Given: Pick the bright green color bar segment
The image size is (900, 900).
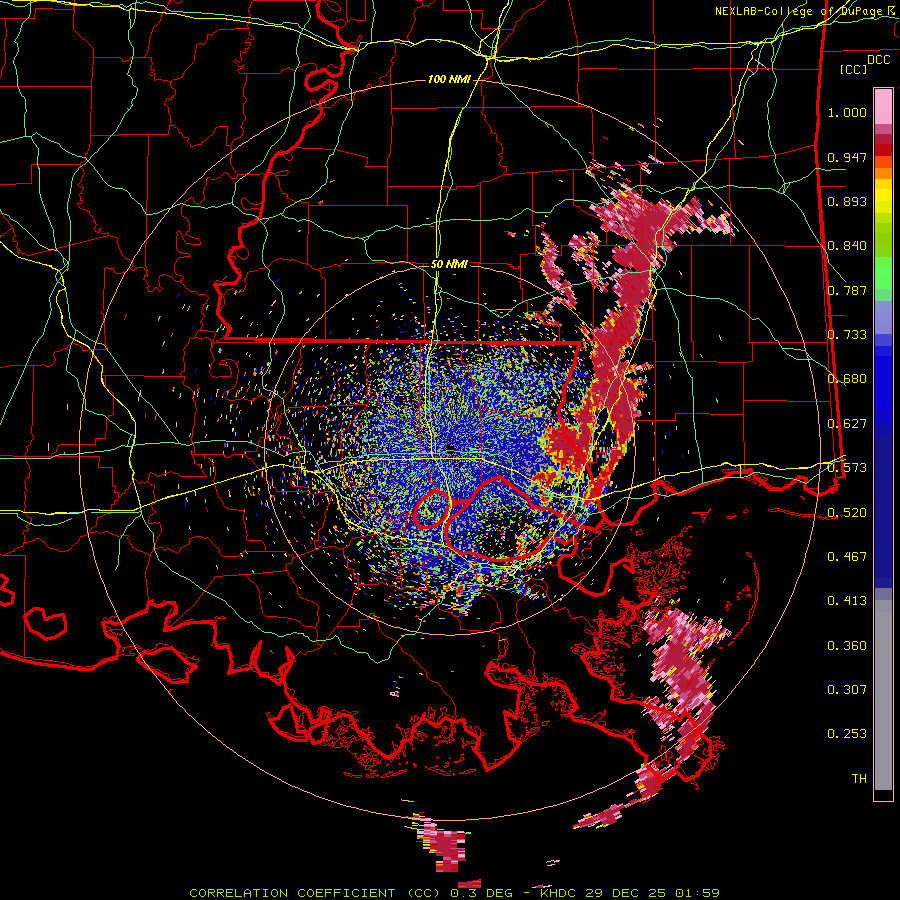Looking at the screenshot, I should pos(883,273).
